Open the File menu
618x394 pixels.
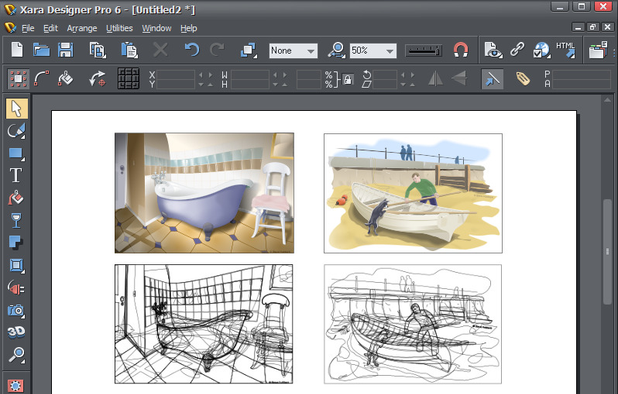coord(28,28)
